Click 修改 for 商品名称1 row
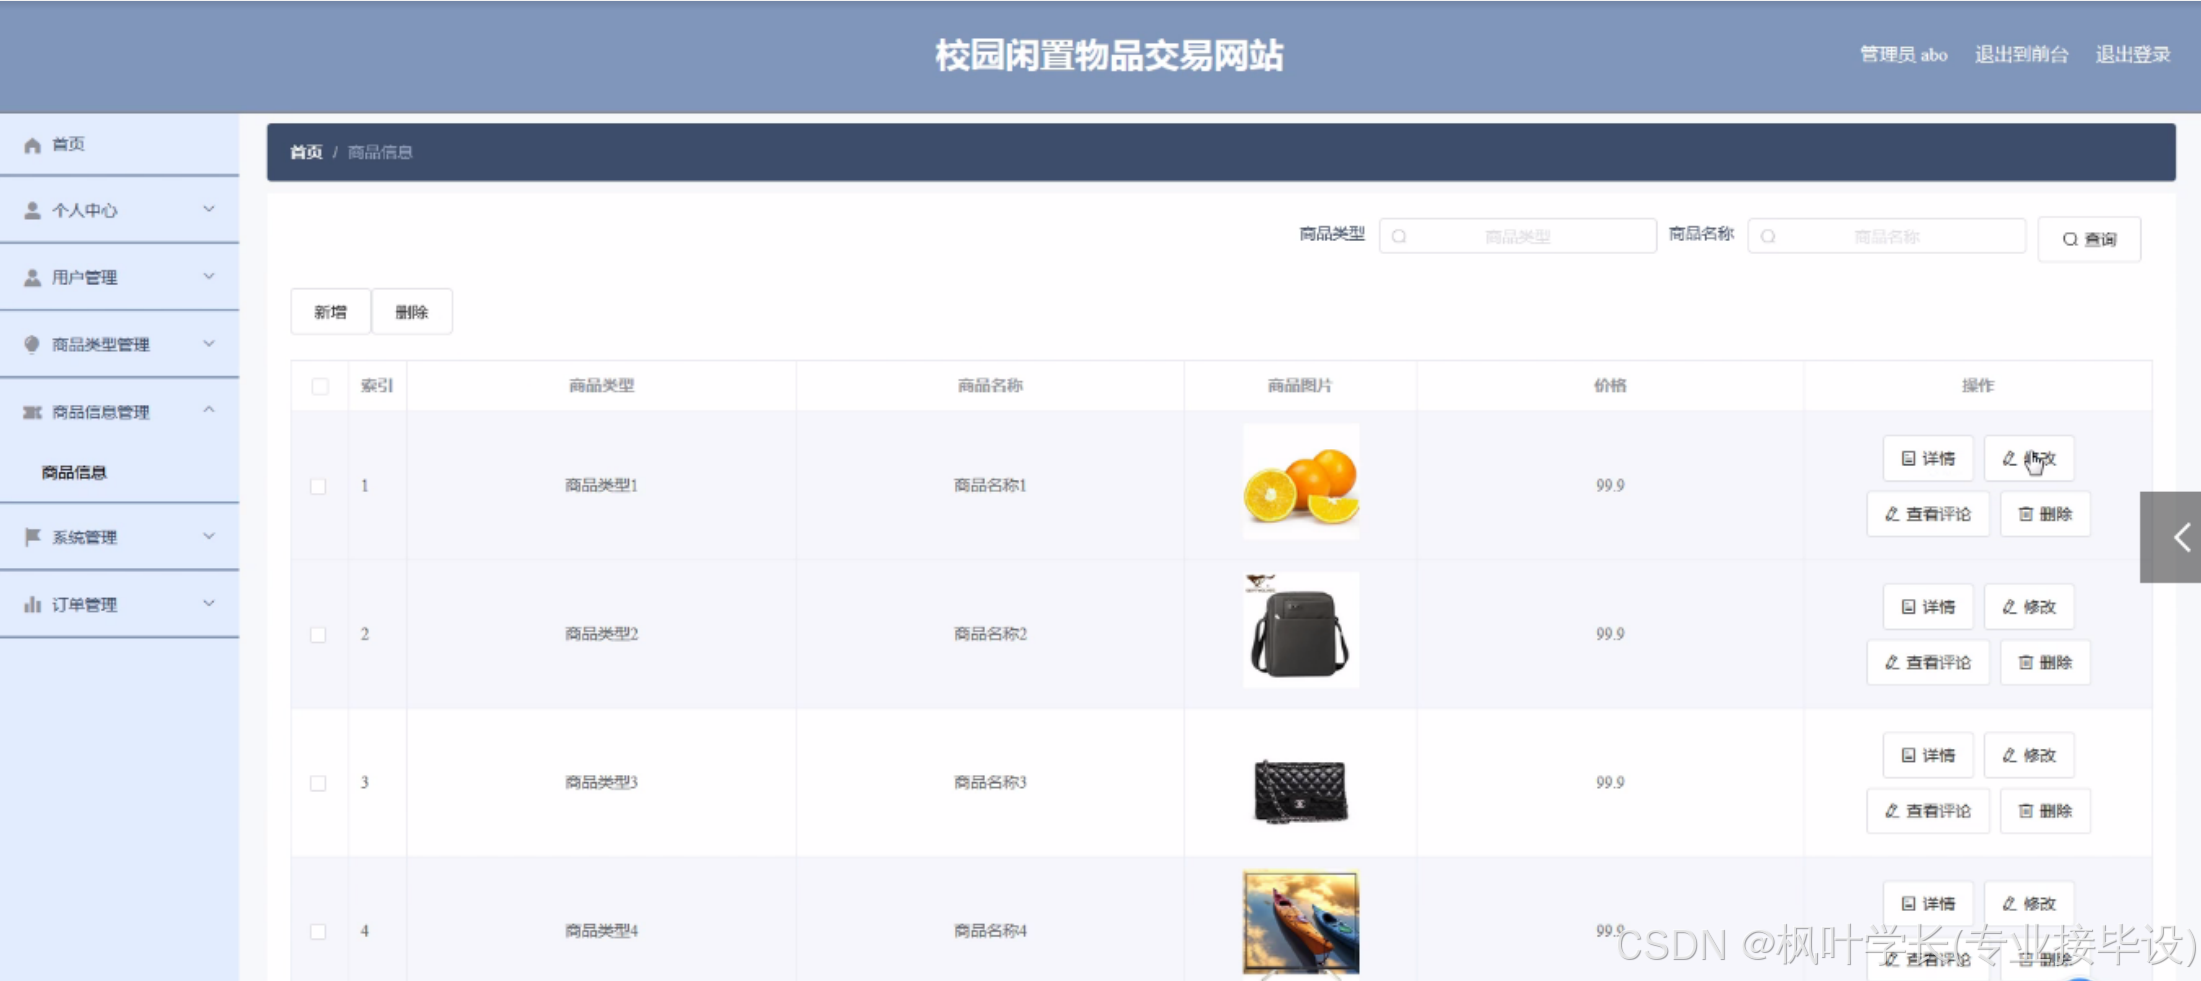Image resolution: width=2201 pixels, height=981 pixels. coord(2029,458)
